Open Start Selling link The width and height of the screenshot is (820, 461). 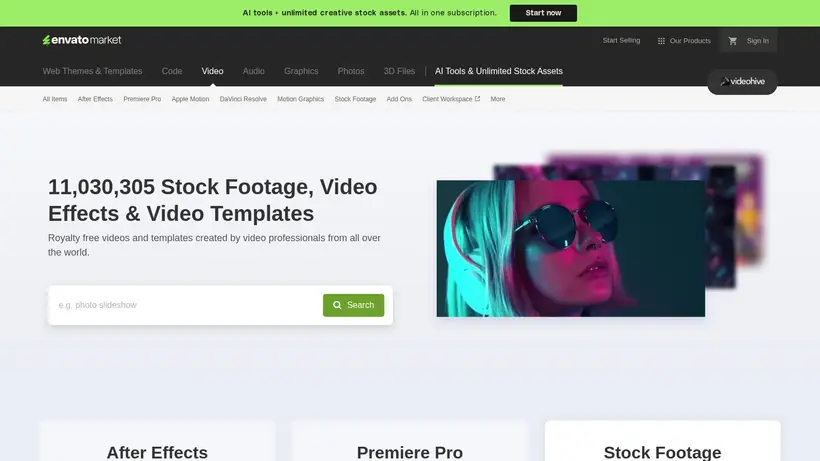pos(621,40)
